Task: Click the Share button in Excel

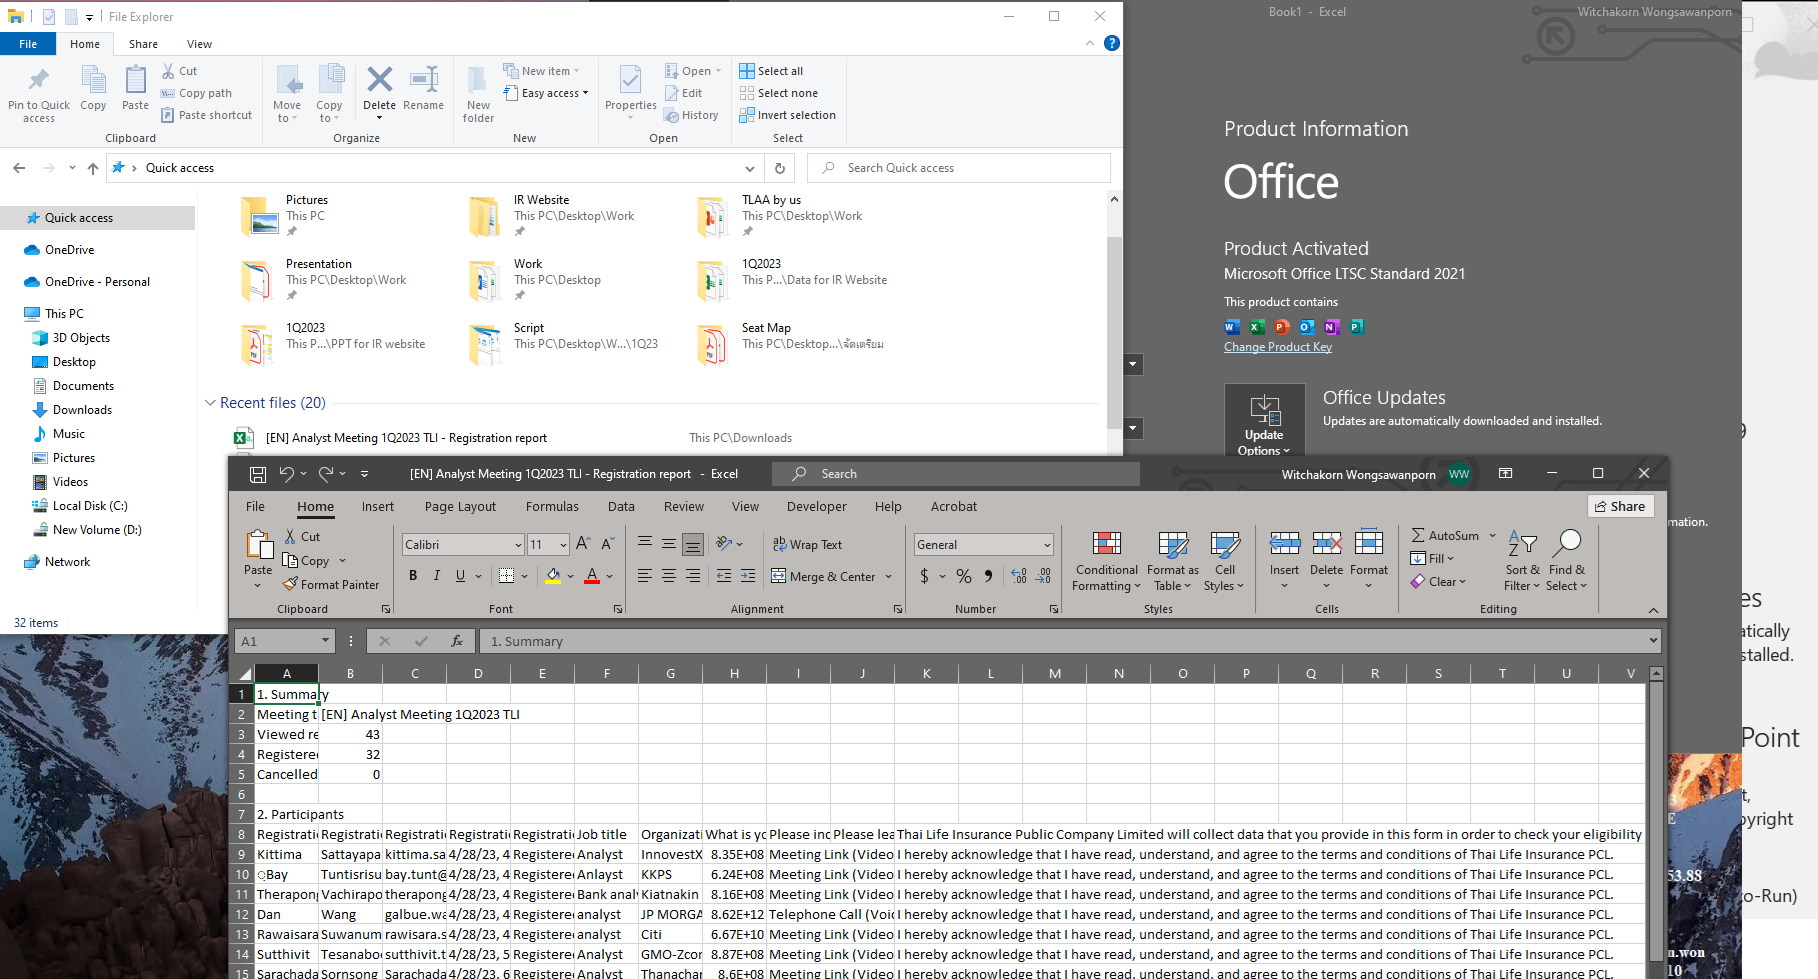Action: [1620, 506]
